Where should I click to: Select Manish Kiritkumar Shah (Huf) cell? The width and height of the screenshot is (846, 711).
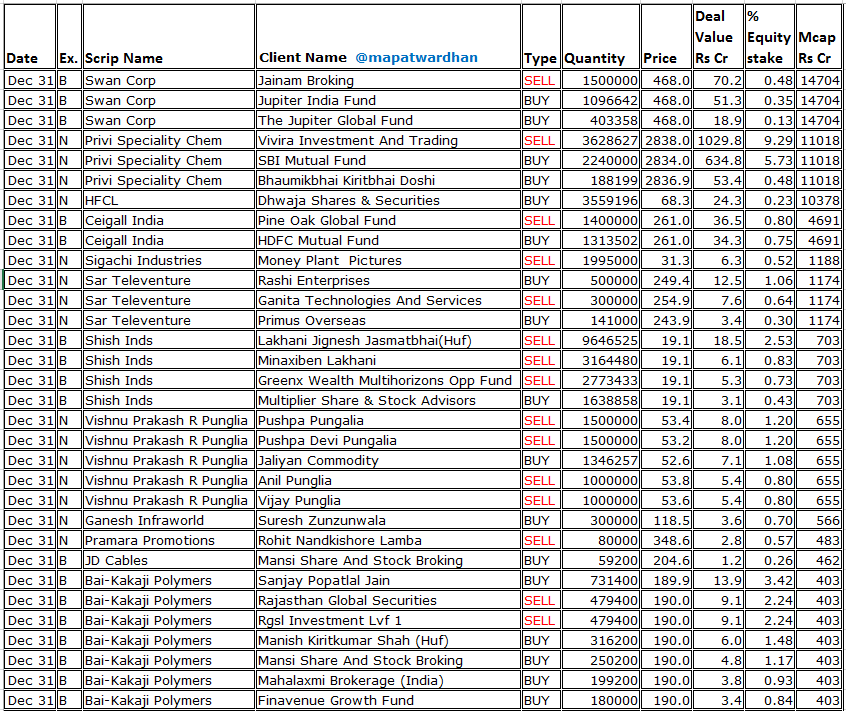388,640
